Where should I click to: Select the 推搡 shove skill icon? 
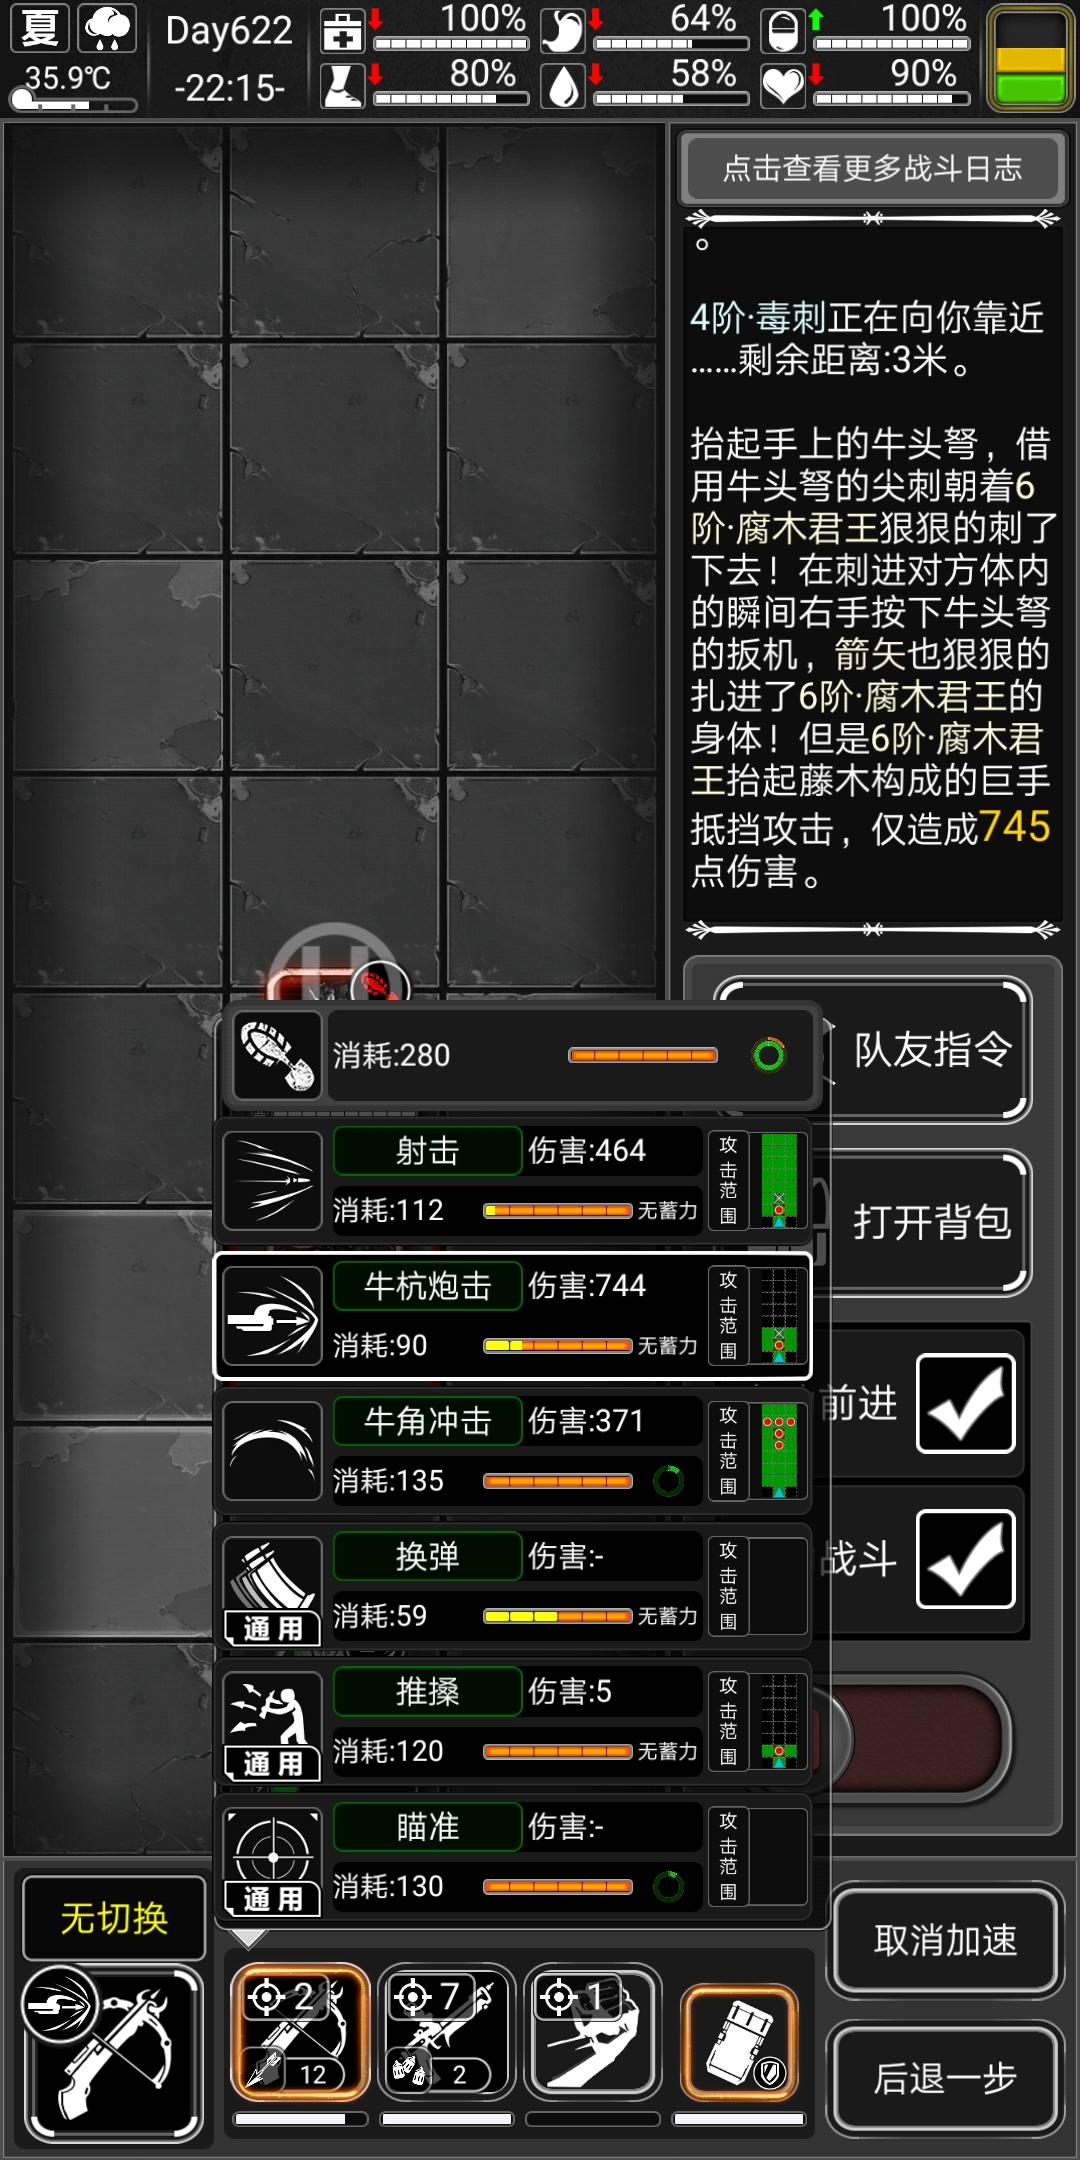coord(272,1721)
